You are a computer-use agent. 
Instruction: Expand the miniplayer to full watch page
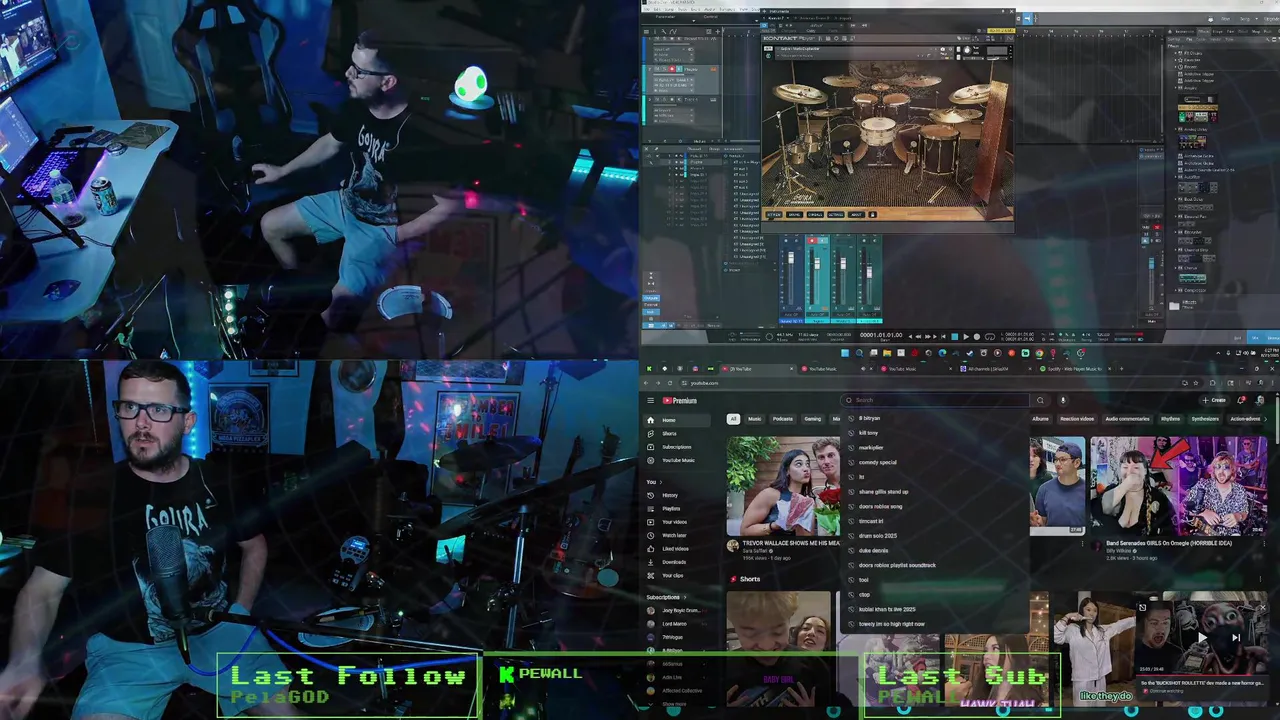coord(1142,607)
